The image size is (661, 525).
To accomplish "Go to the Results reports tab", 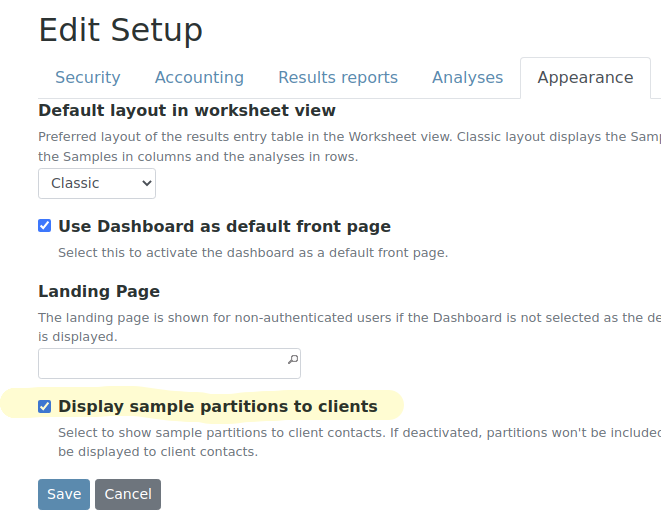I will (337, 77).
